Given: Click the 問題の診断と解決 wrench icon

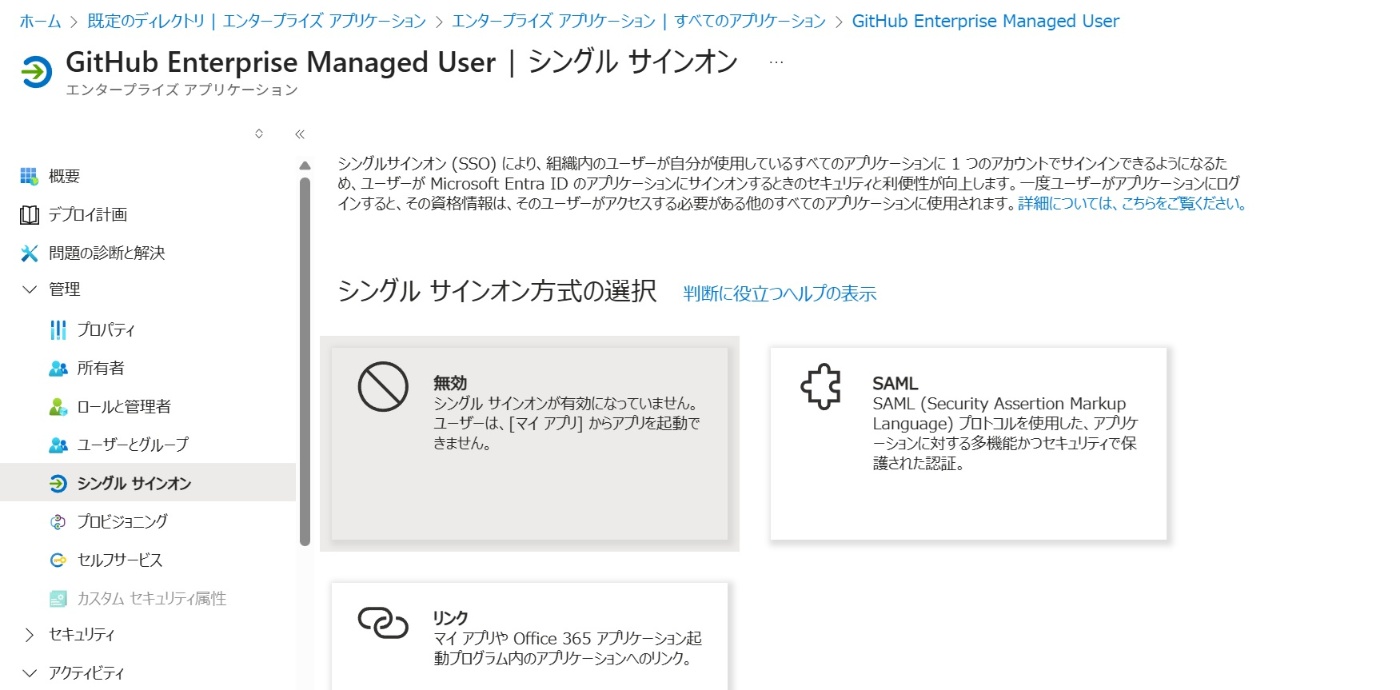Looking at the screenshot, I should click(29, 253).
